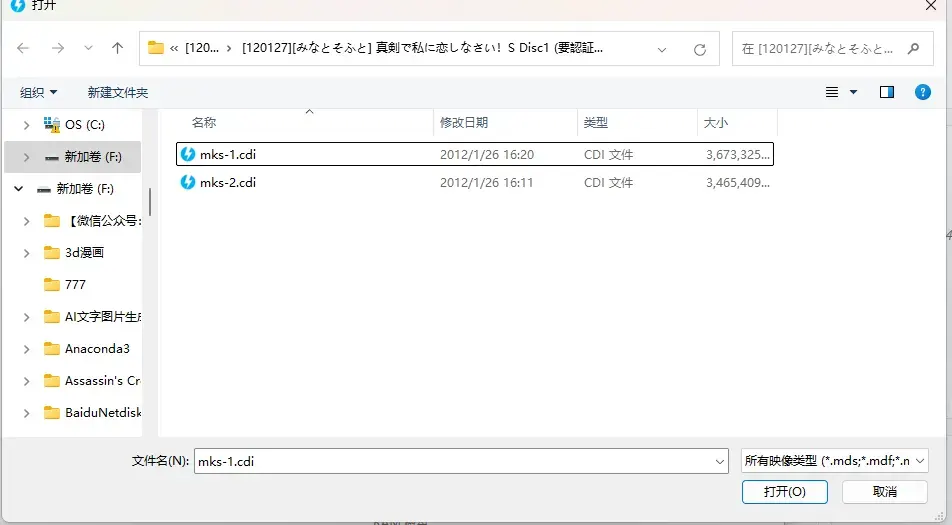Expand OS (C:) drive node

pyautogui.click(x=26, y=125)
